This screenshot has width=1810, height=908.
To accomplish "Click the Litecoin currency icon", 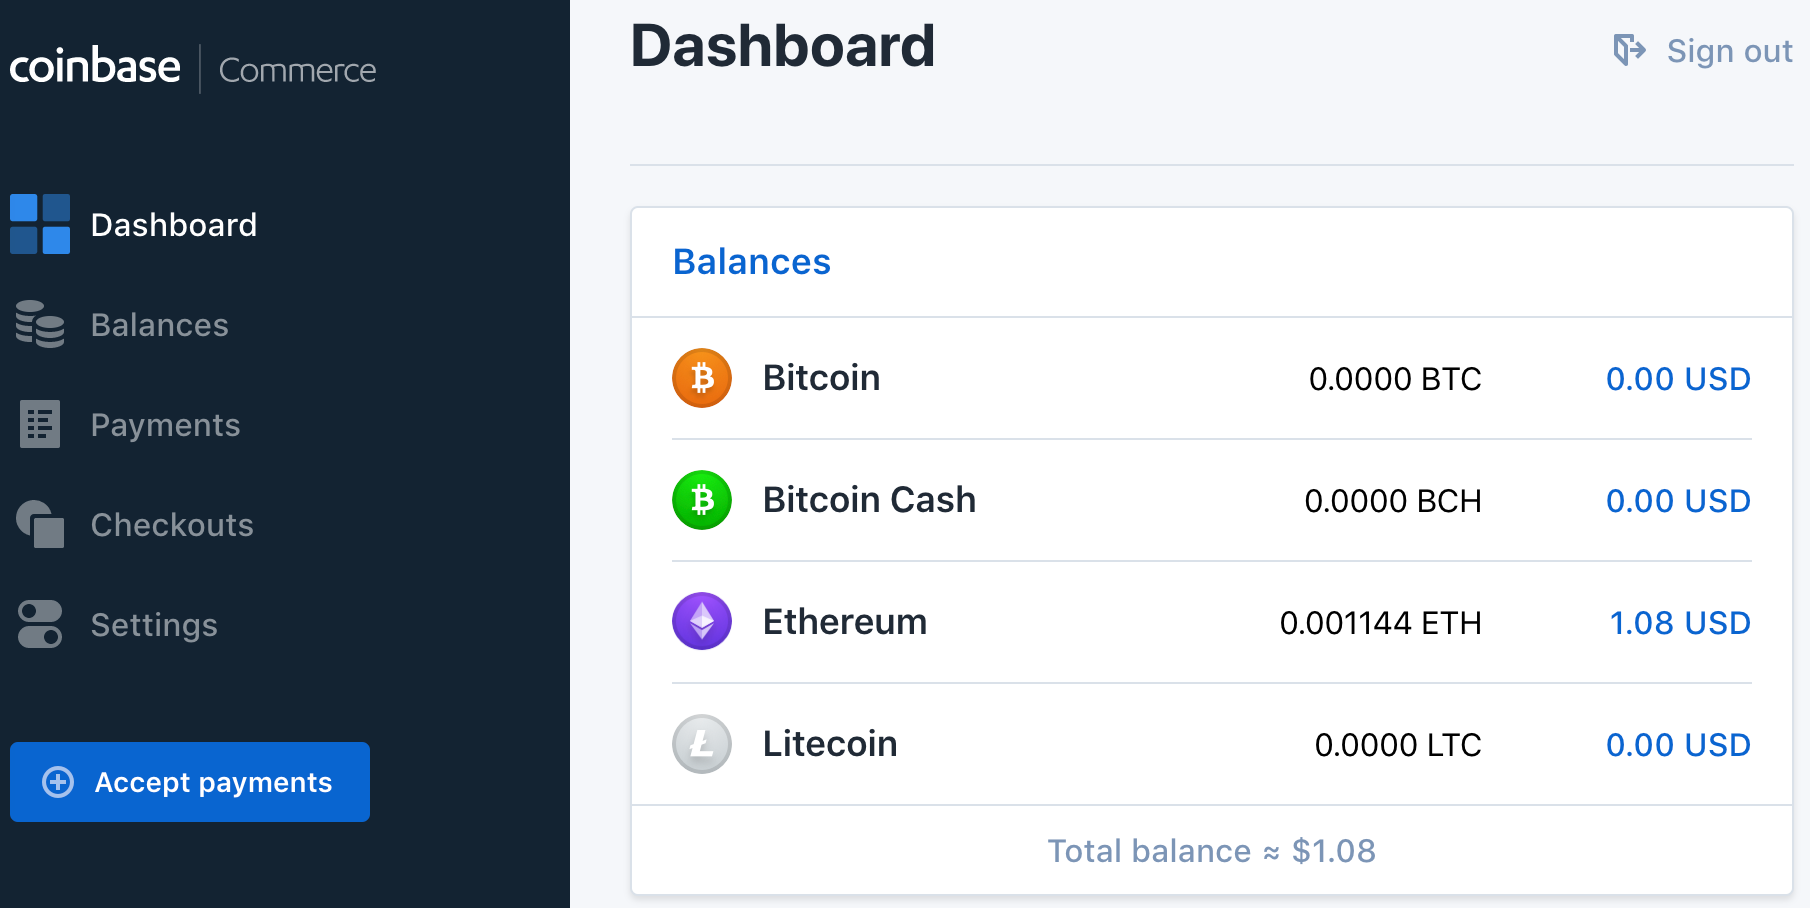I will pos(701,744).
